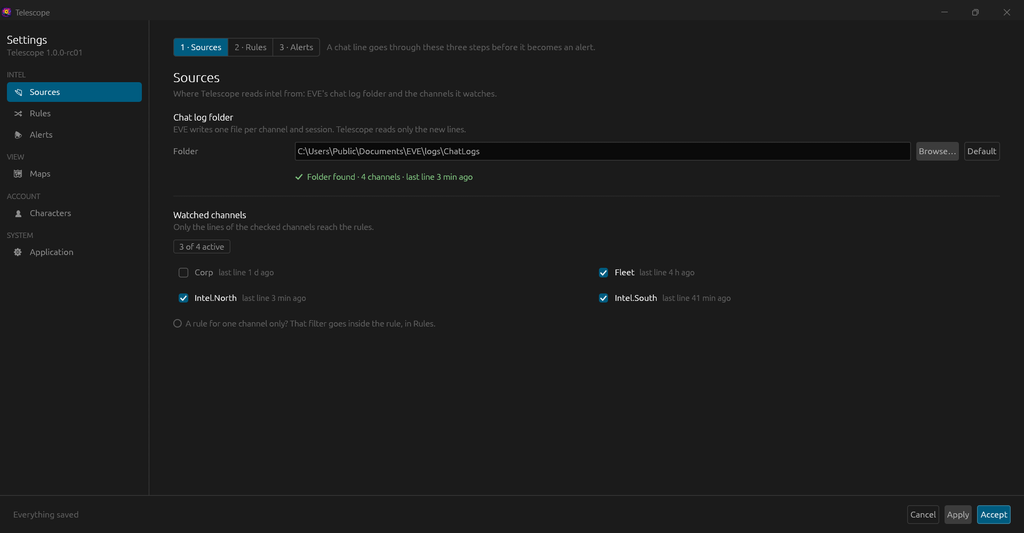Uncheck the Intel.North channel checkbox
This screenshot has height=533, width=1024.
tap(184, 298)
